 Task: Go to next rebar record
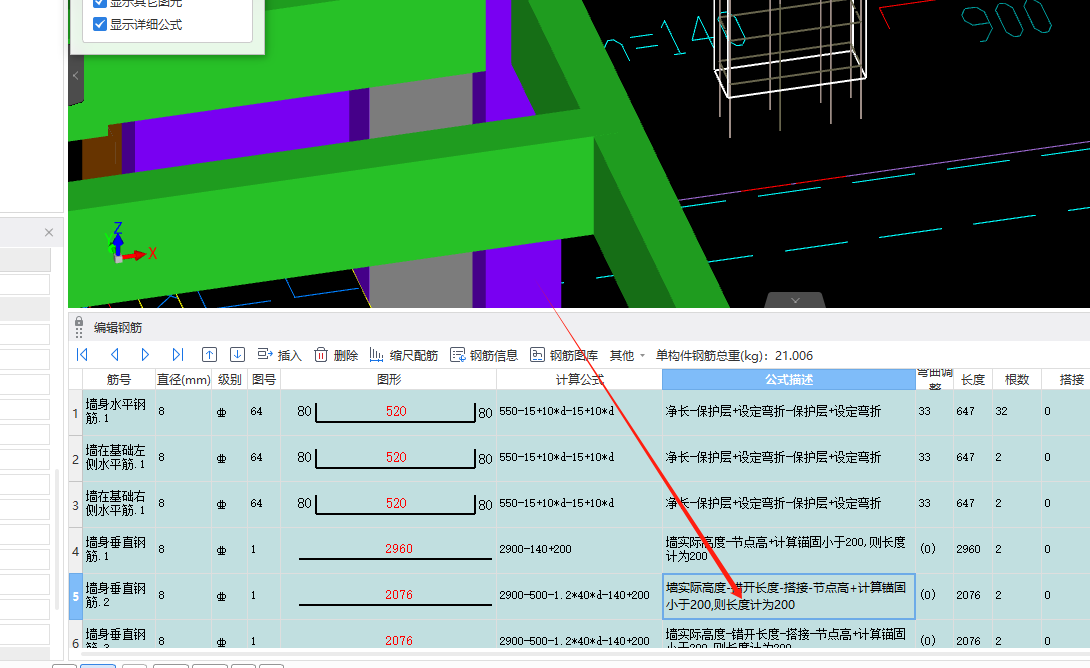click(145, 355)
